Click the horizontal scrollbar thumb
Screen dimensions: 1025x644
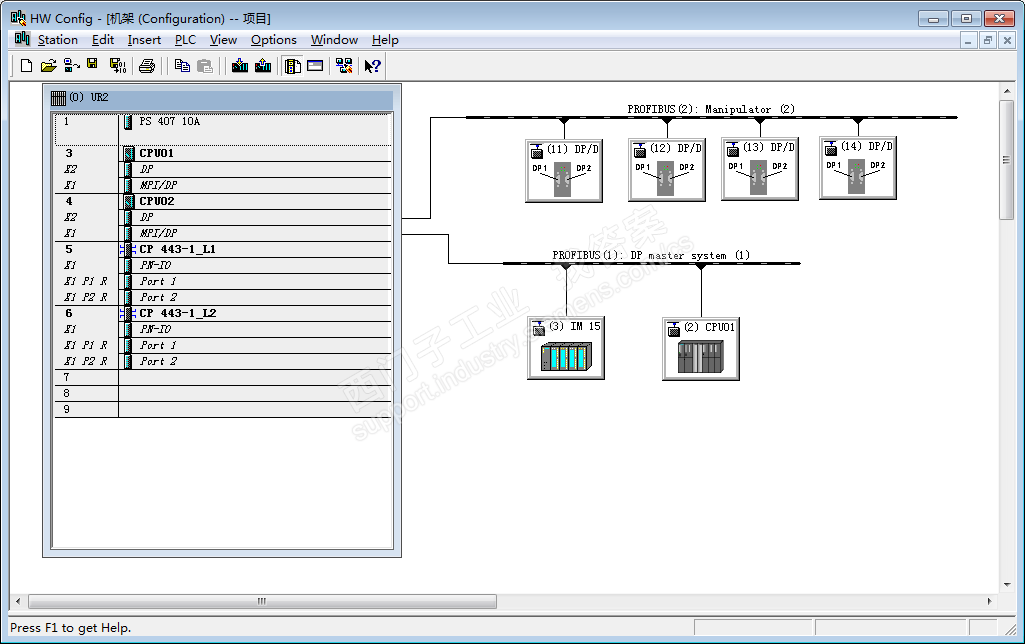coord(262,601)
